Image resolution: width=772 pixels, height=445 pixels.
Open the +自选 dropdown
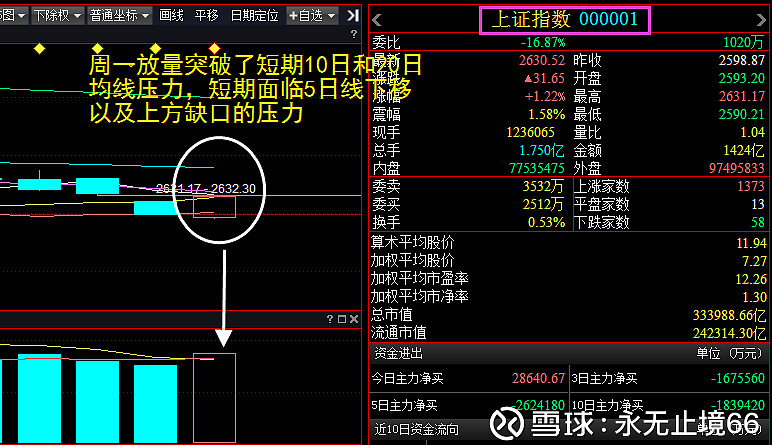point(312,16)
